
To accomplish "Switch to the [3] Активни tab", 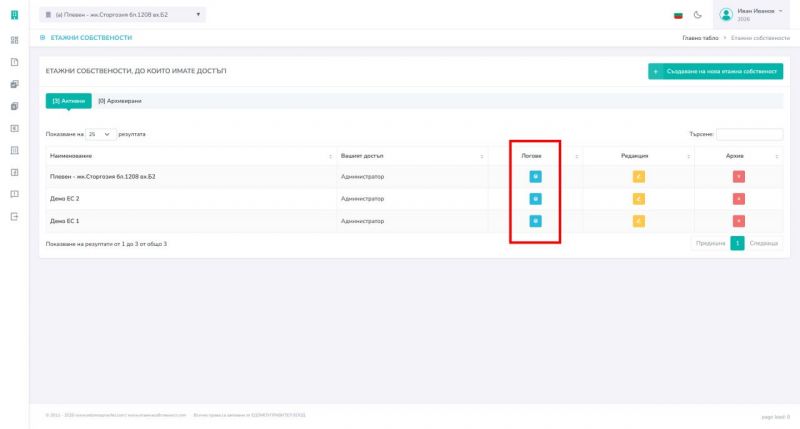I will point(68,101).
